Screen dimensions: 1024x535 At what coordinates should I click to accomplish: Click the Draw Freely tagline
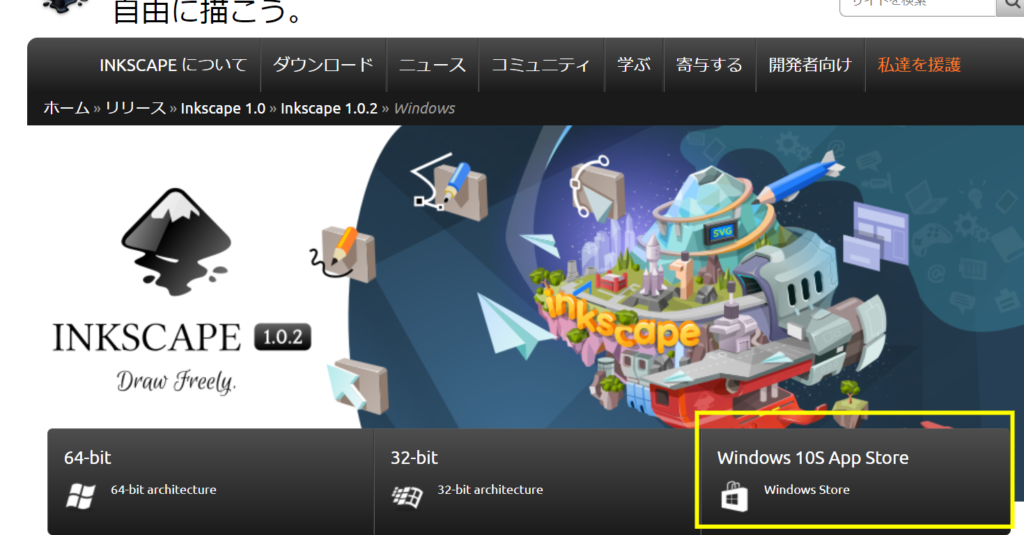[176, 381]
